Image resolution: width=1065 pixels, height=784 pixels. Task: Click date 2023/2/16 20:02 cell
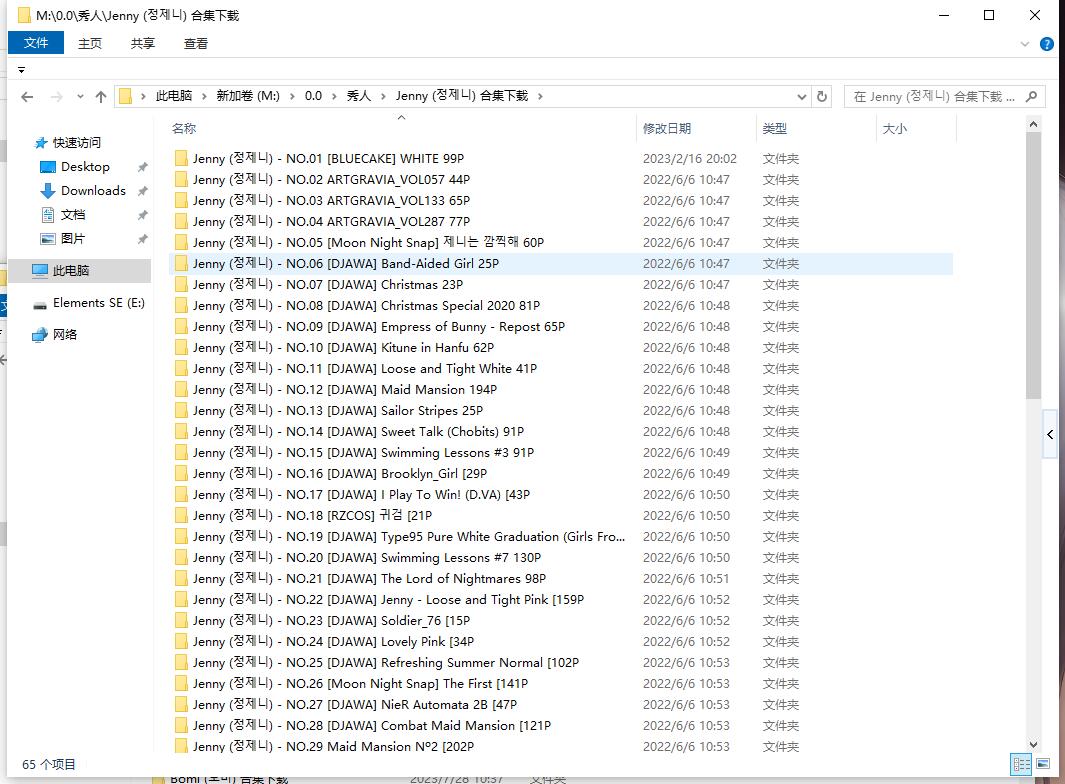689,158
